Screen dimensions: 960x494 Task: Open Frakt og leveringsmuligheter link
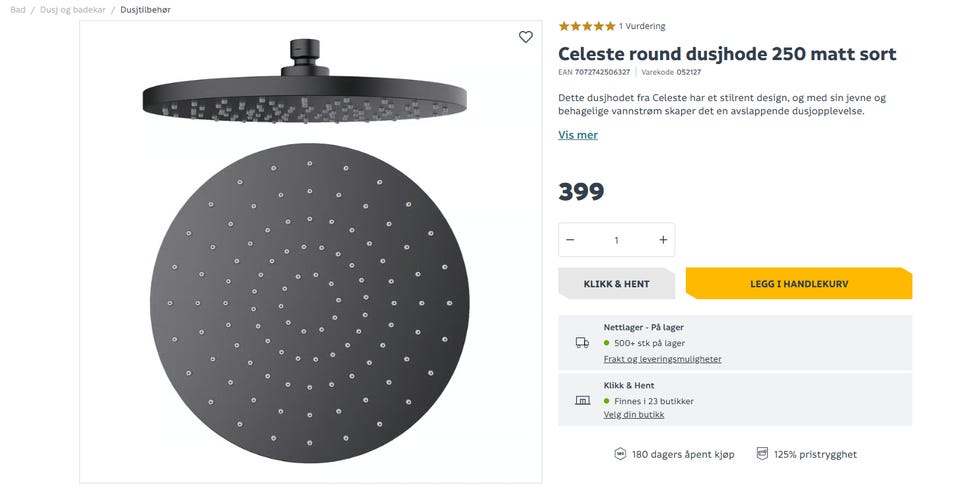(662, 359)
